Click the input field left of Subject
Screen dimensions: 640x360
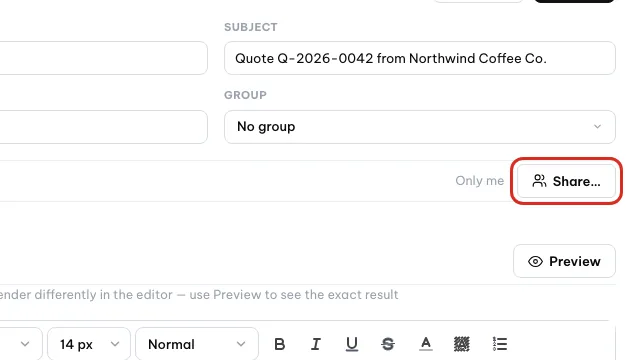coord(104,58)
